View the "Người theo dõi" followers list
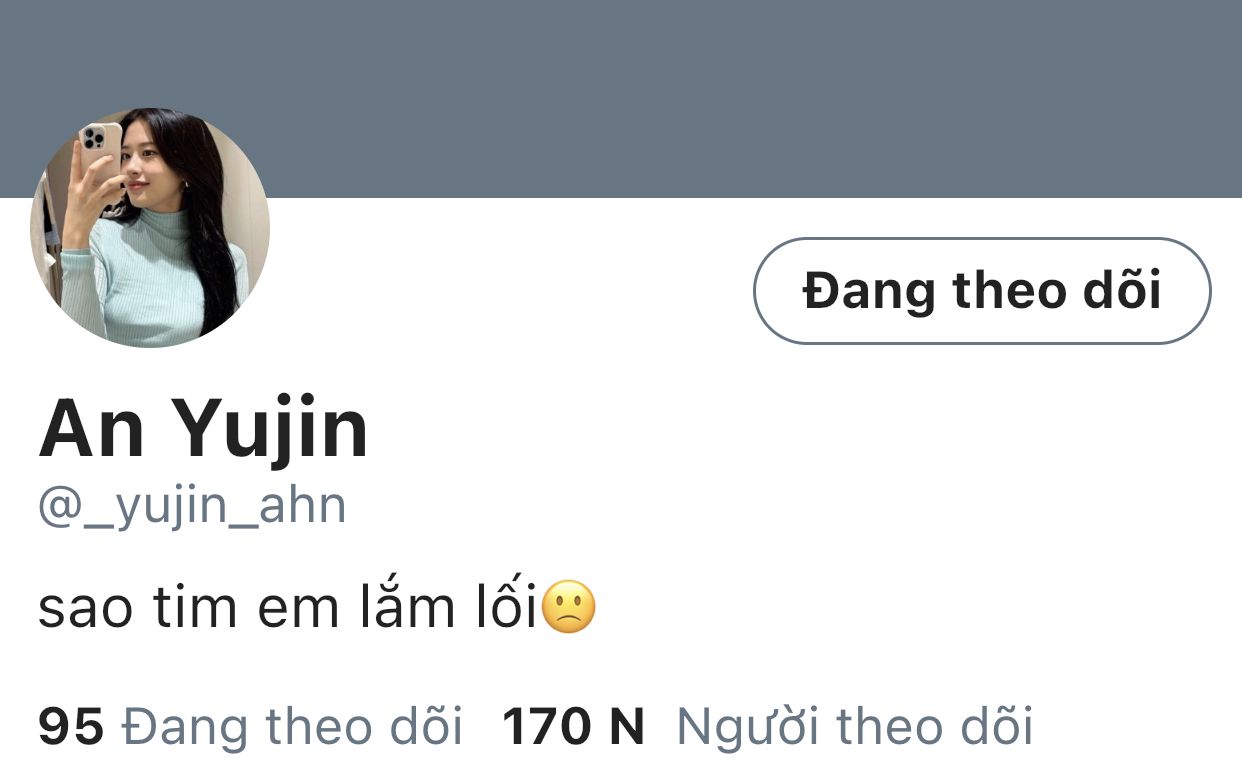1242x765 pixels. (854, 726)
